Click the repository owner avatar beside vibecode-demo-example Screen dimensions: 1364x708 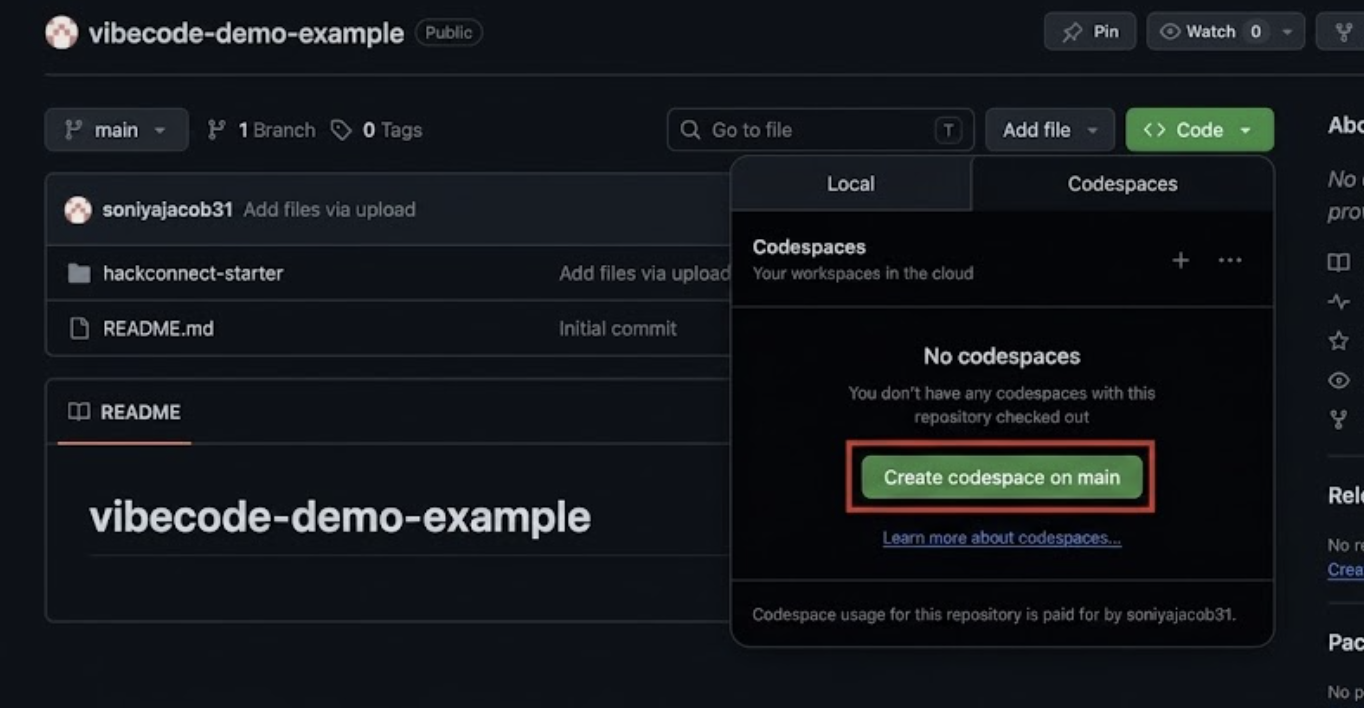coord(61,33)
